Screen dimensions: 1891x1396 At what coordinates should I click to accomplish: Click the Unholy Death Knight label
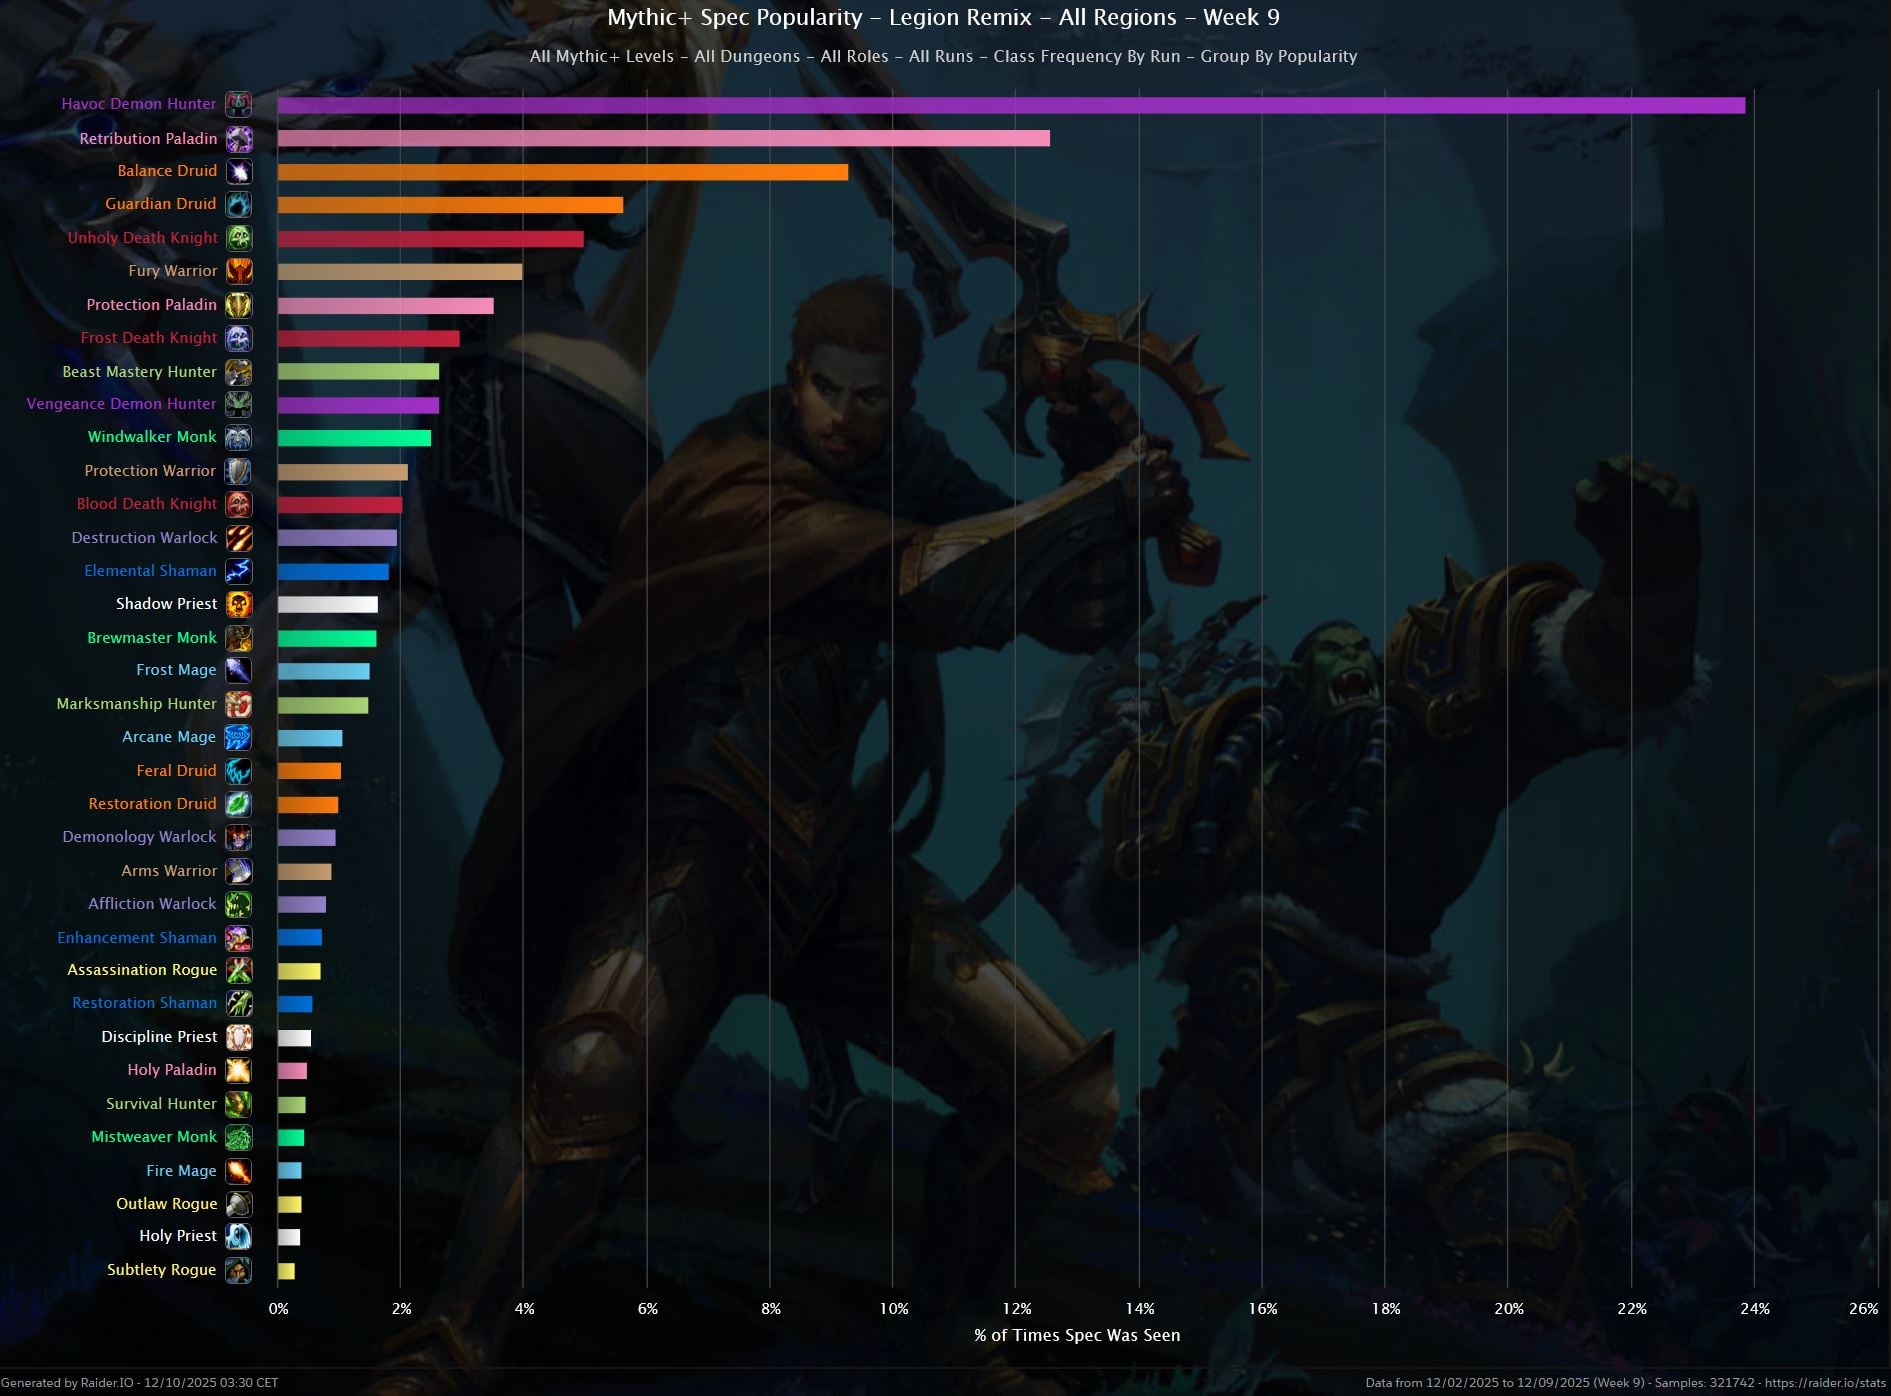[x=142, y=238]
